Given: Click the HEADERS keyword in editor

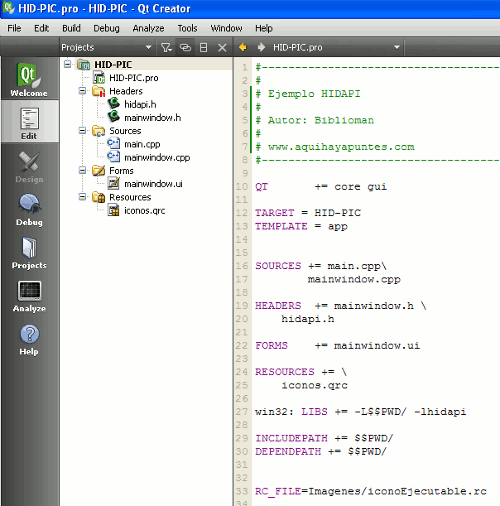Looking at the screenshot, I should (278, 306).
